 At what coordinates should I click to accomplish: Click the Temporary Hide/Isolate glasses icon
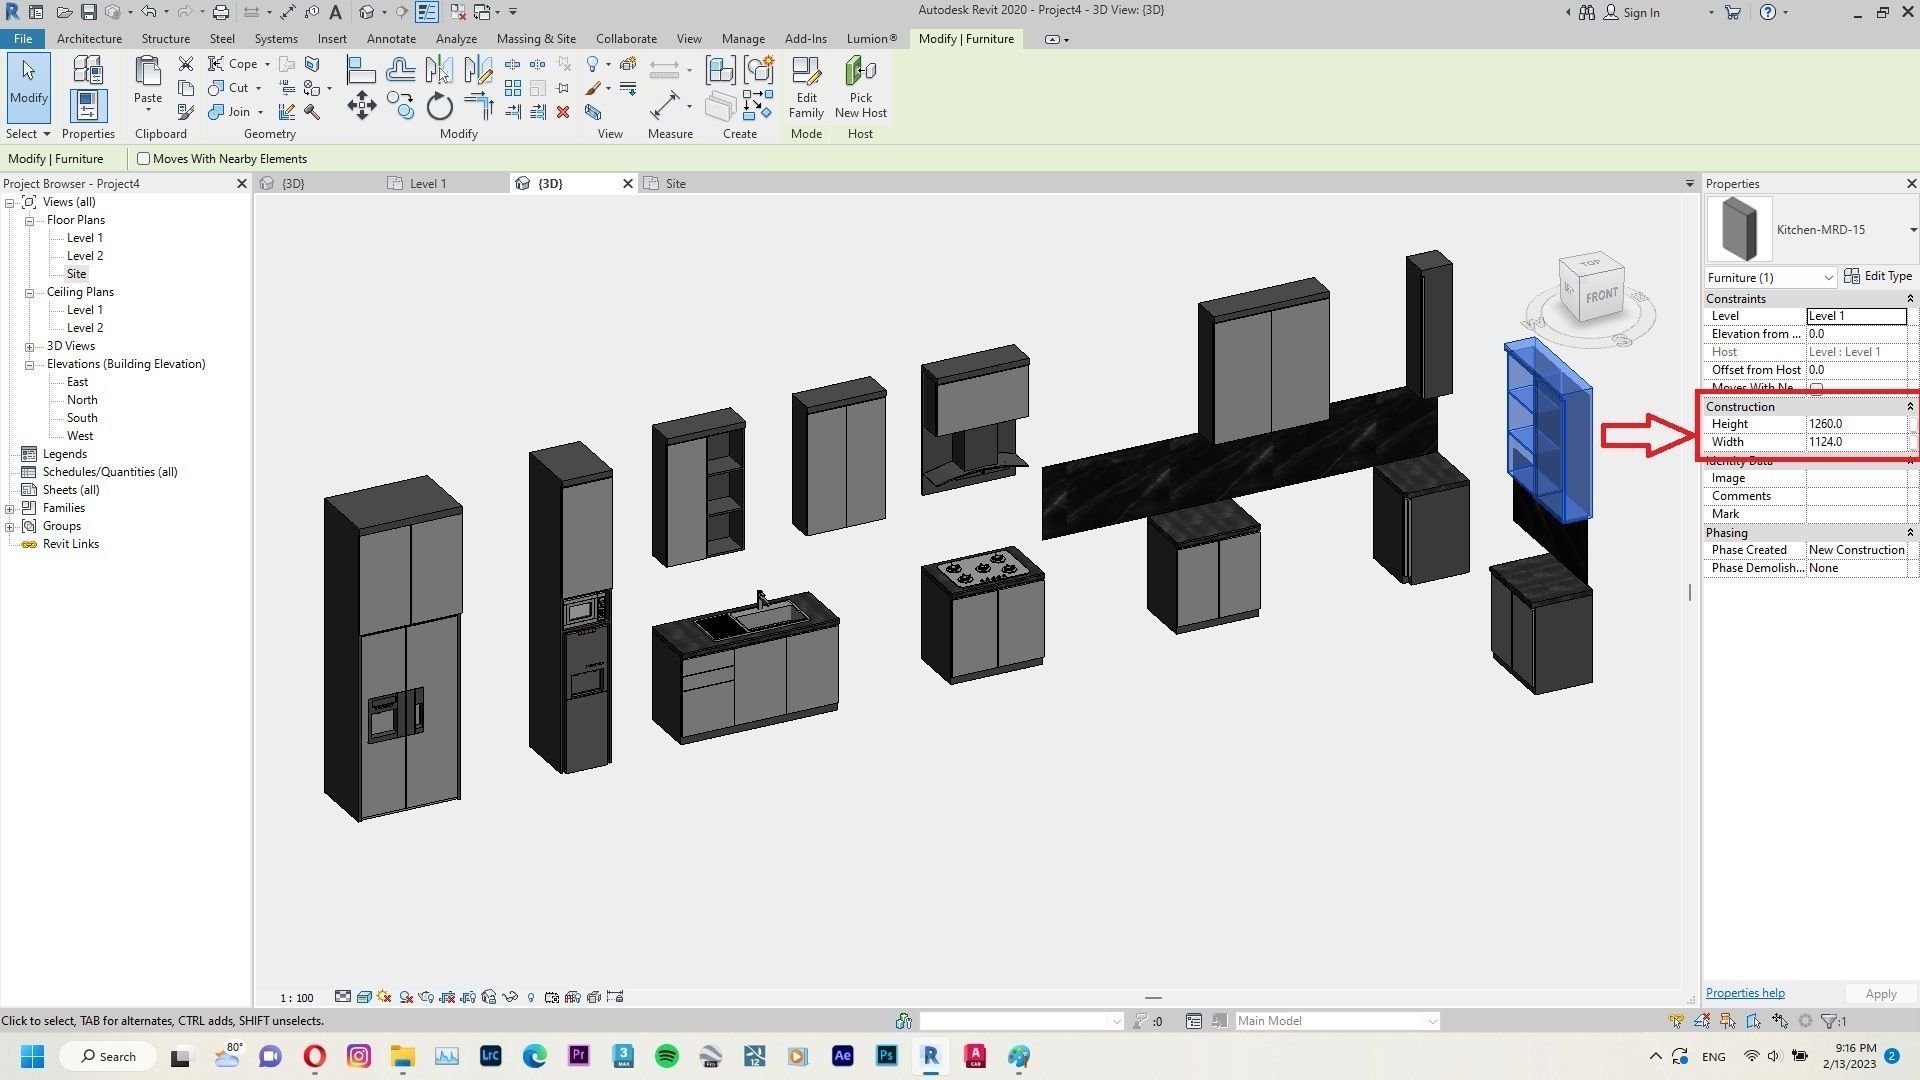click(510, 997)
